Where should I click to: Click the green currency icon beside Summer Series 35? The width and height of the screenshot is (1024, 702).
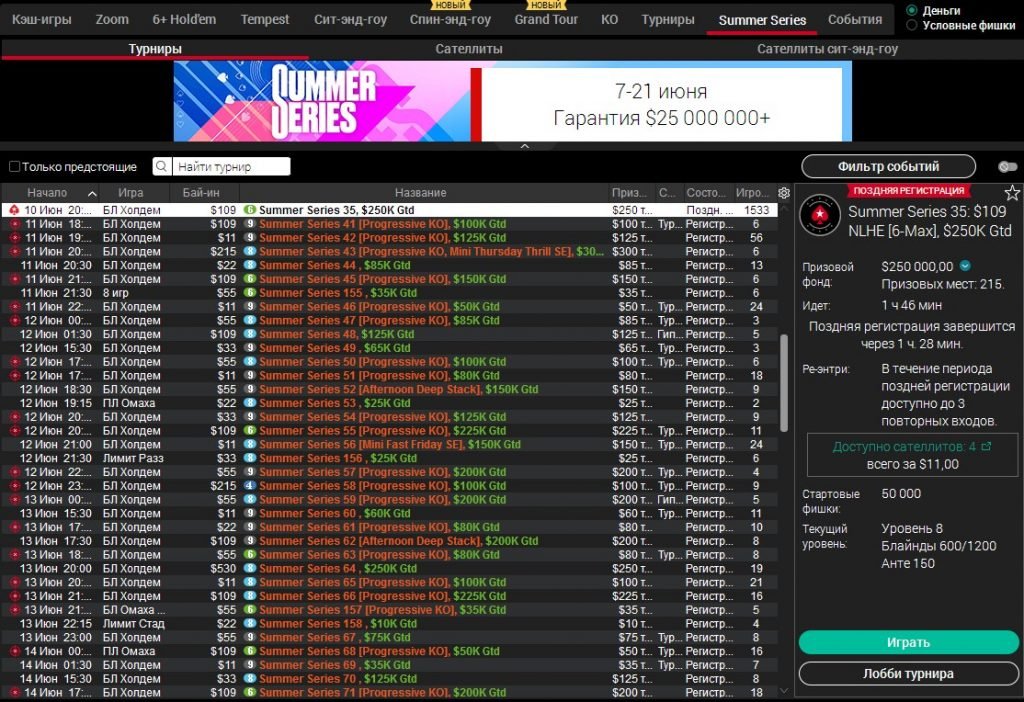click(x=250, y=209)
